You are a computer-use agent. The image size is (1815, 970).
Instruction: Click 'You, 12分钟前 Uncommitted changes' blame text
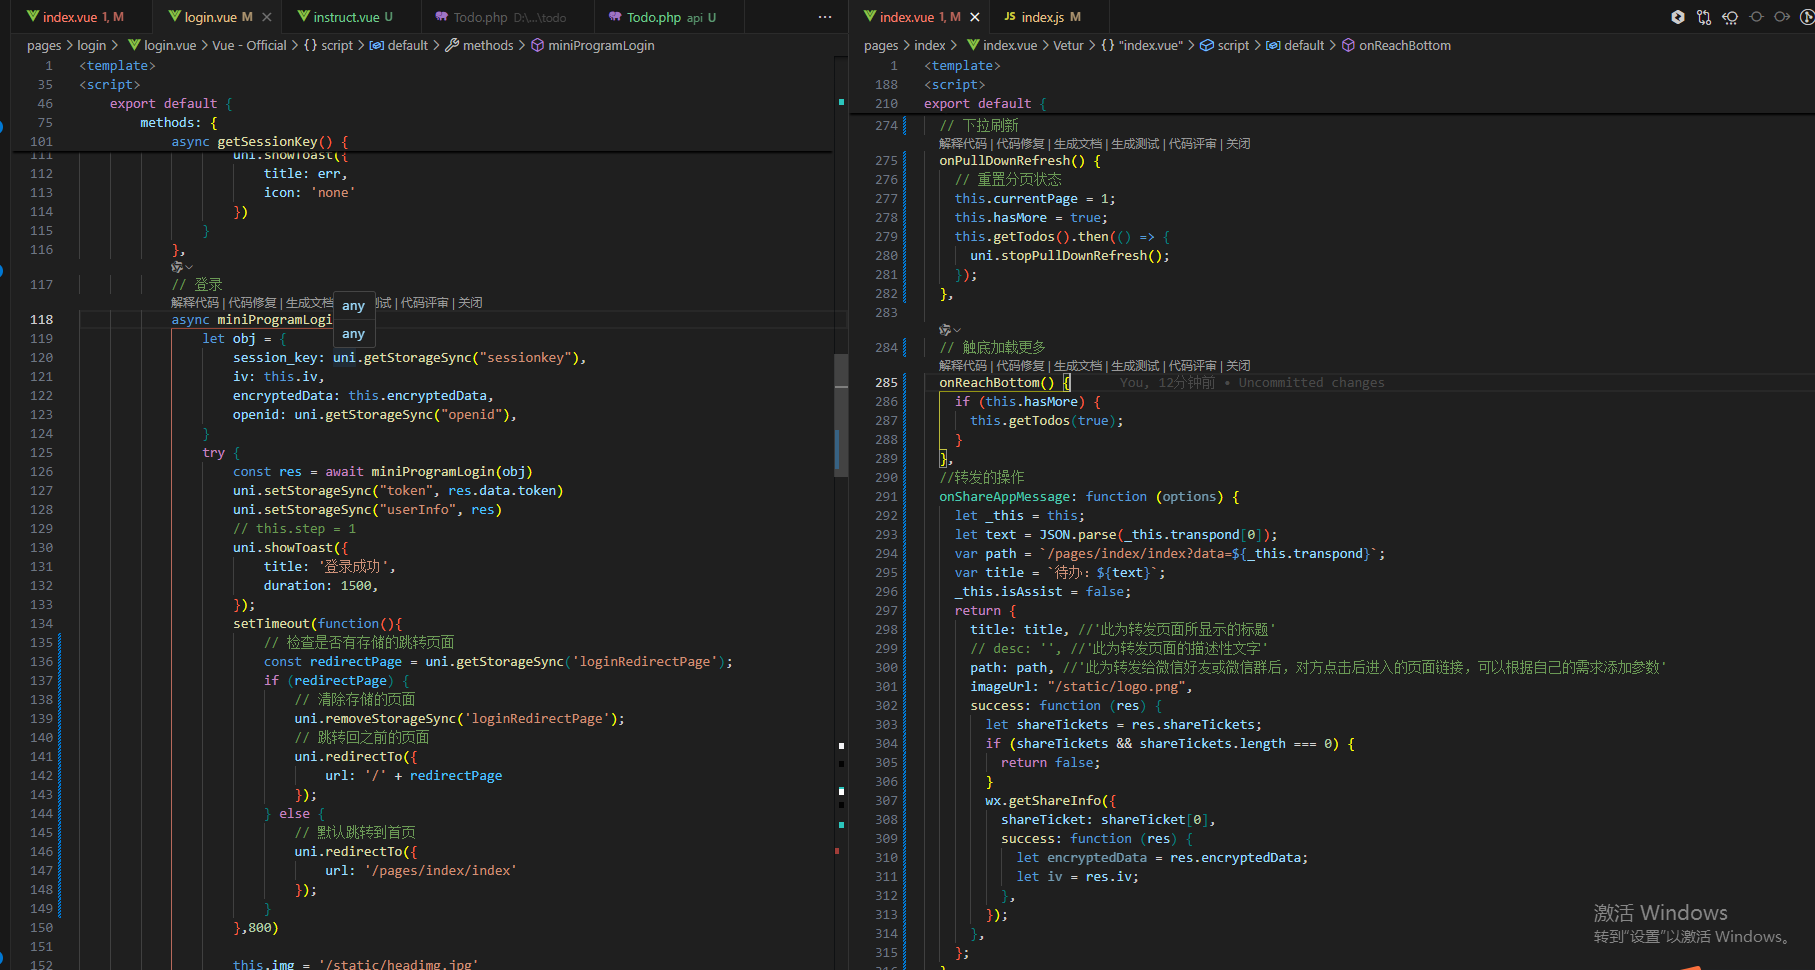click(x=1252, y=383)
